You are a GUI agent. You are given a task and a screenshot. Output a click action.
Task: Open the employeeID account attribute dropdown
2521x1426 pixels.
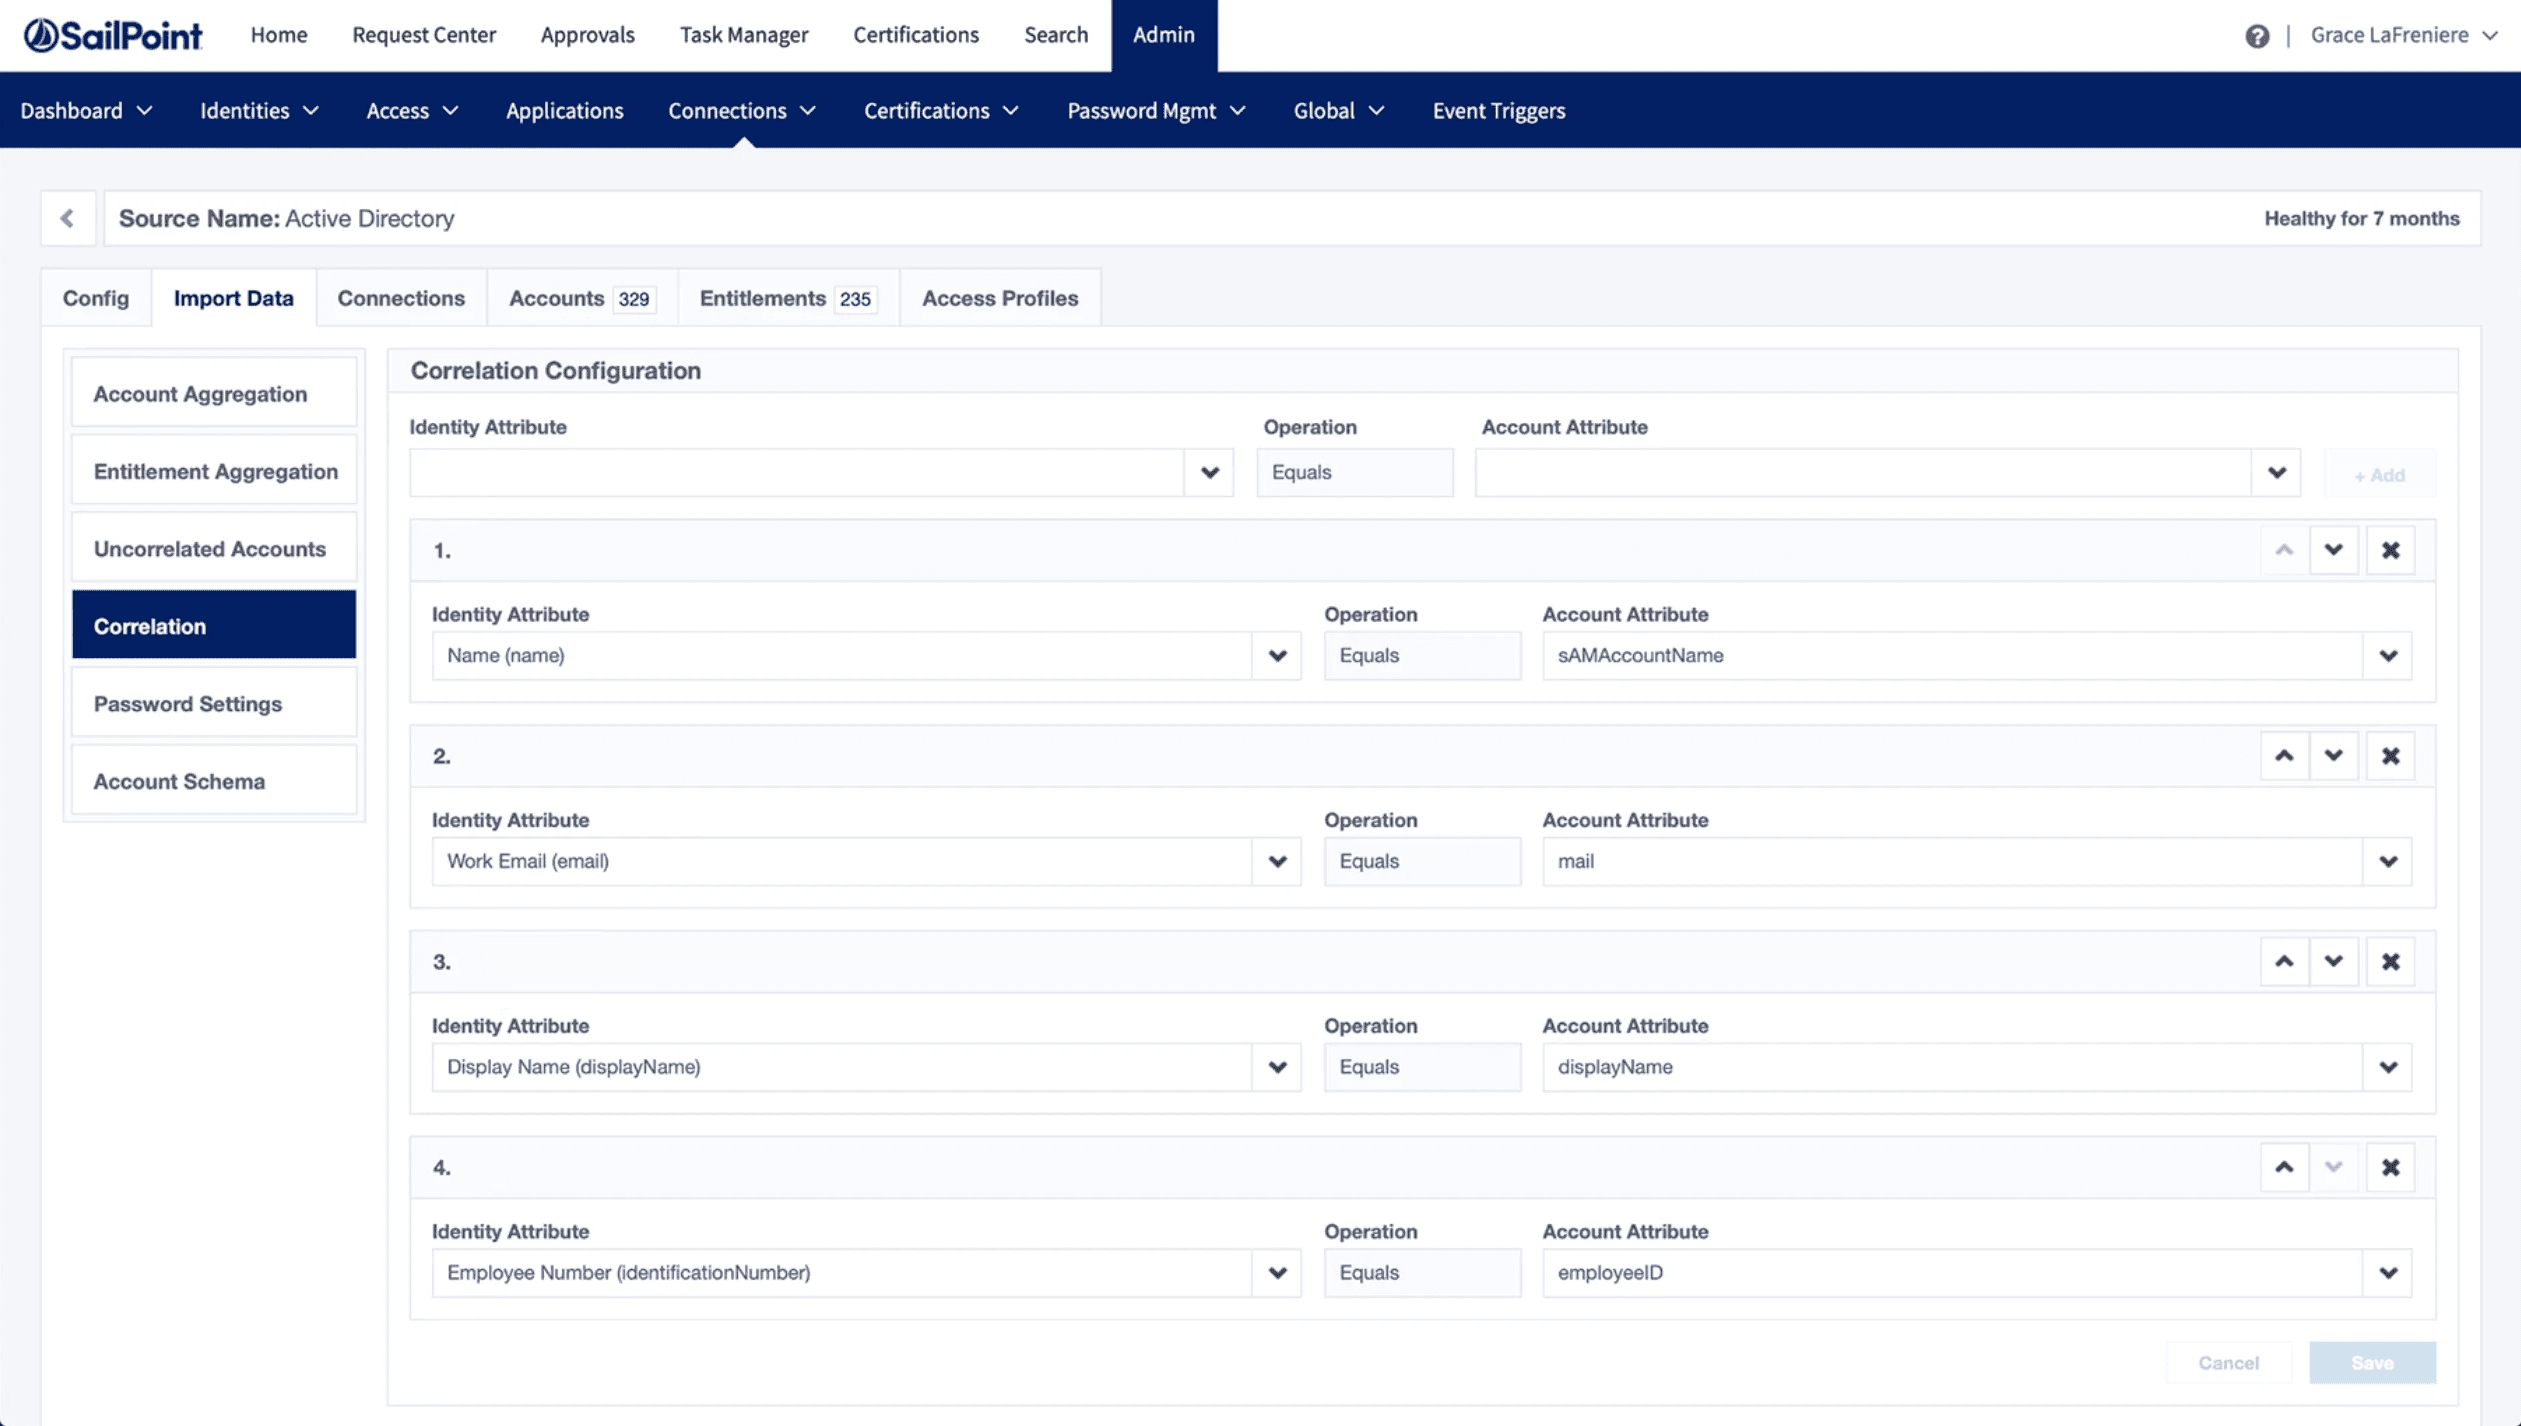point(2387,1273)
